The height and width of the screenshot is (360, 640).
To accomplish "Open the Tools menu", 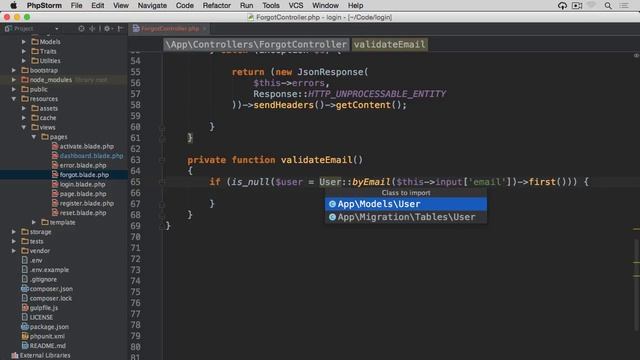I will (271, 5).
